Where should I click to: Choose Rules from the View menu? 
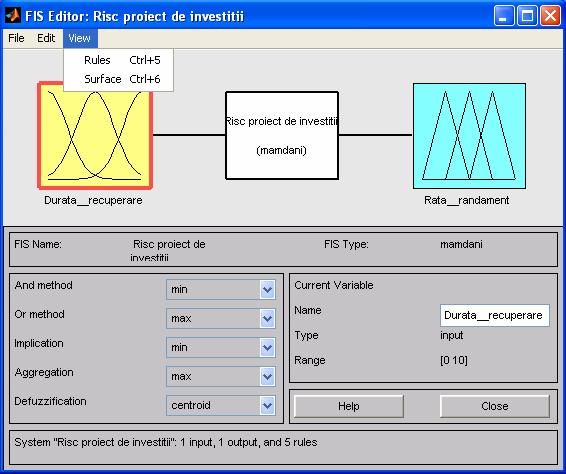coord(118,60)
